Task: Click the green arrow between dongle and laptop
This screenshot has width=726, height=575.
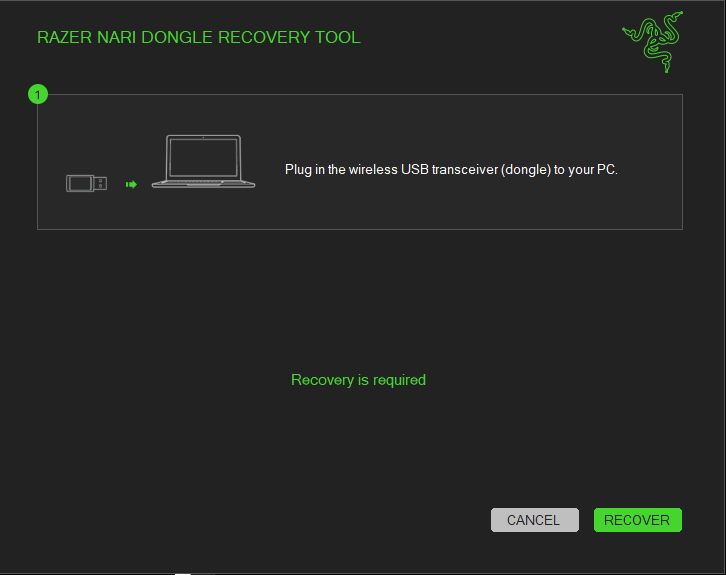Action: [131, 185]
